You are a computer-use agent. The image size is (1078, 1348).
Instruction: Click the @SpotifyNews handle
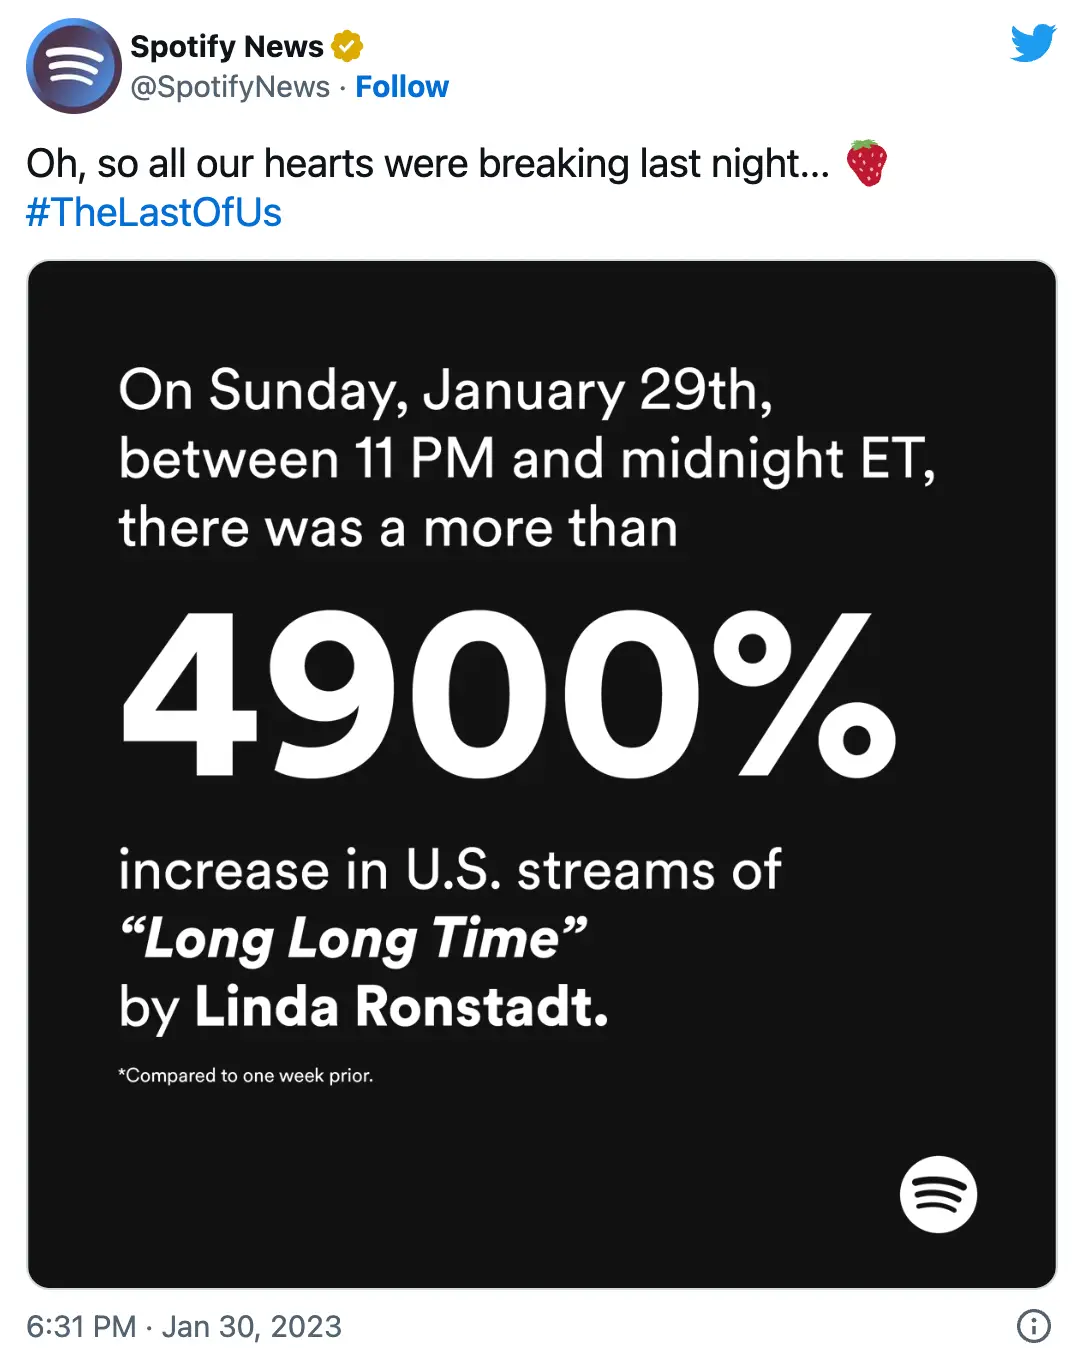229,88
